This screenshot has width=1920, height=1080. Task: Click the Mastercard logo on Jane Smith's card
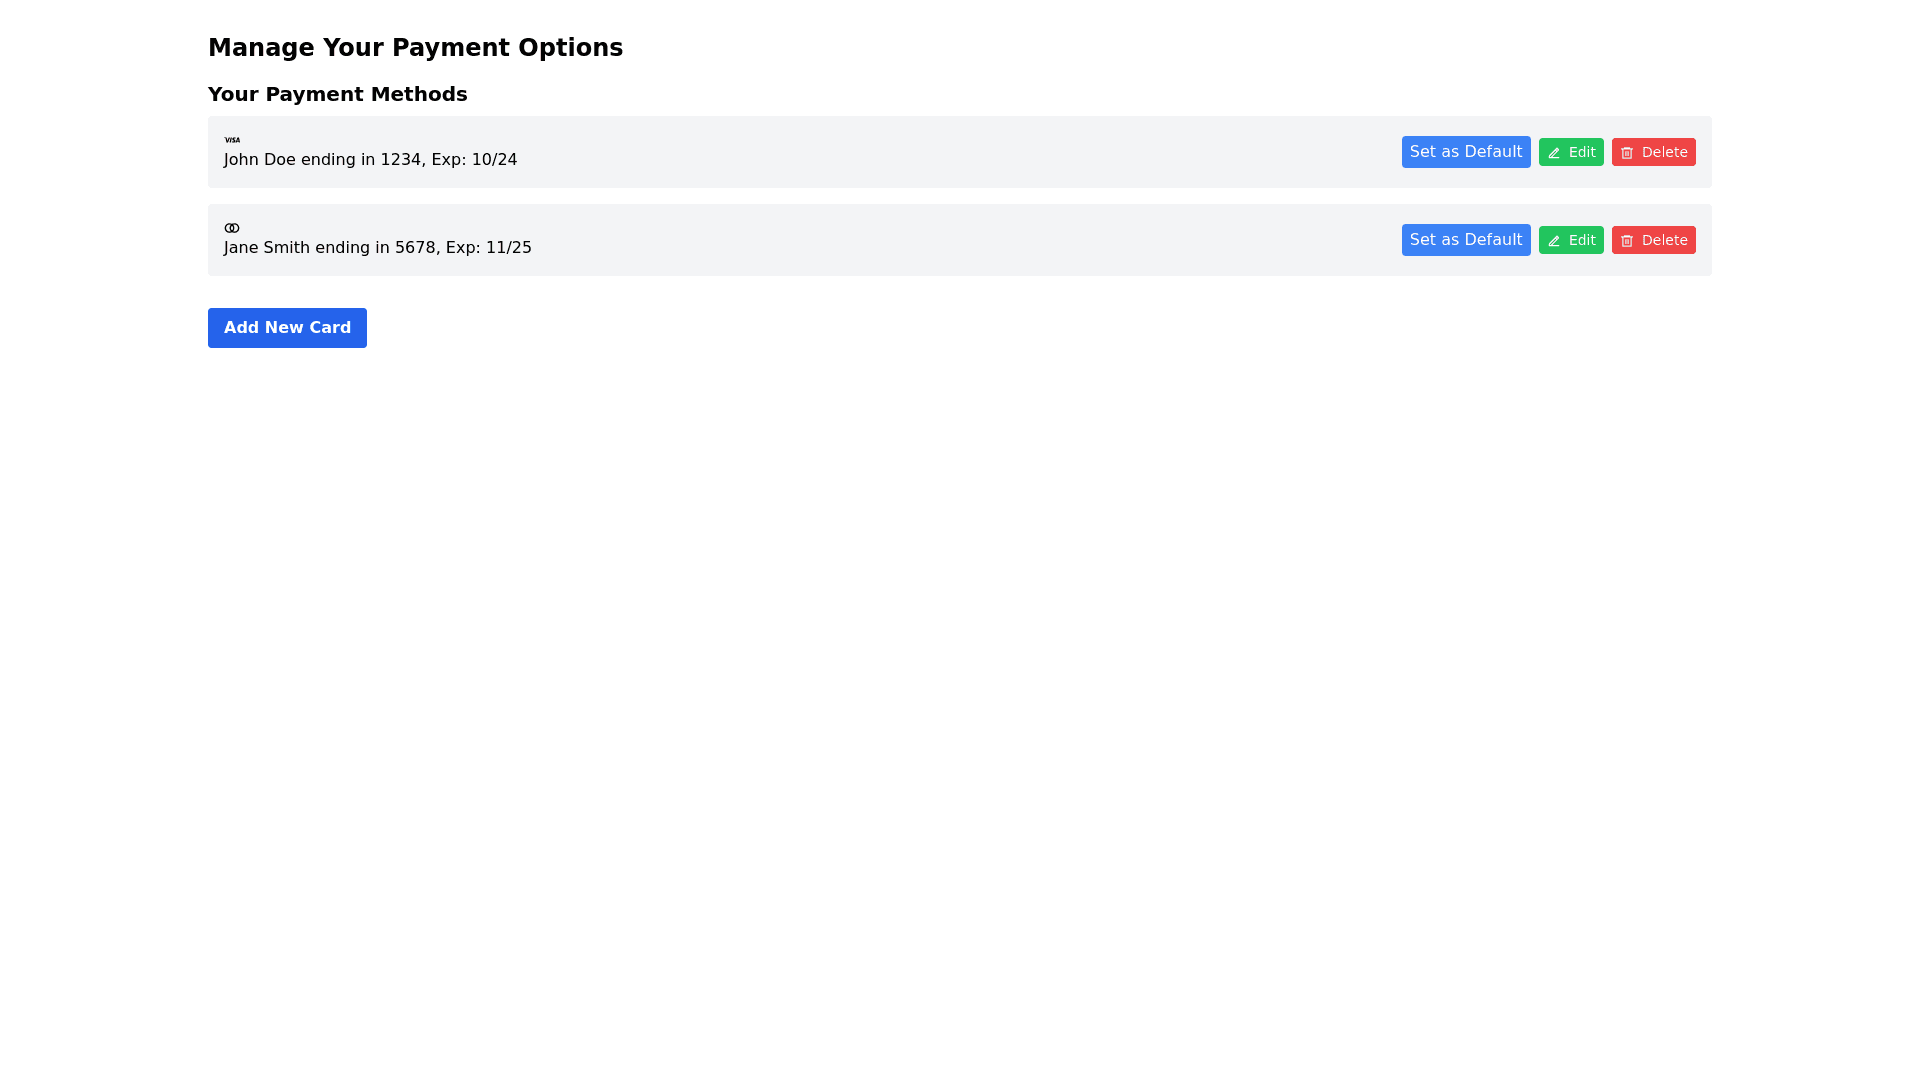click(232, 228)
